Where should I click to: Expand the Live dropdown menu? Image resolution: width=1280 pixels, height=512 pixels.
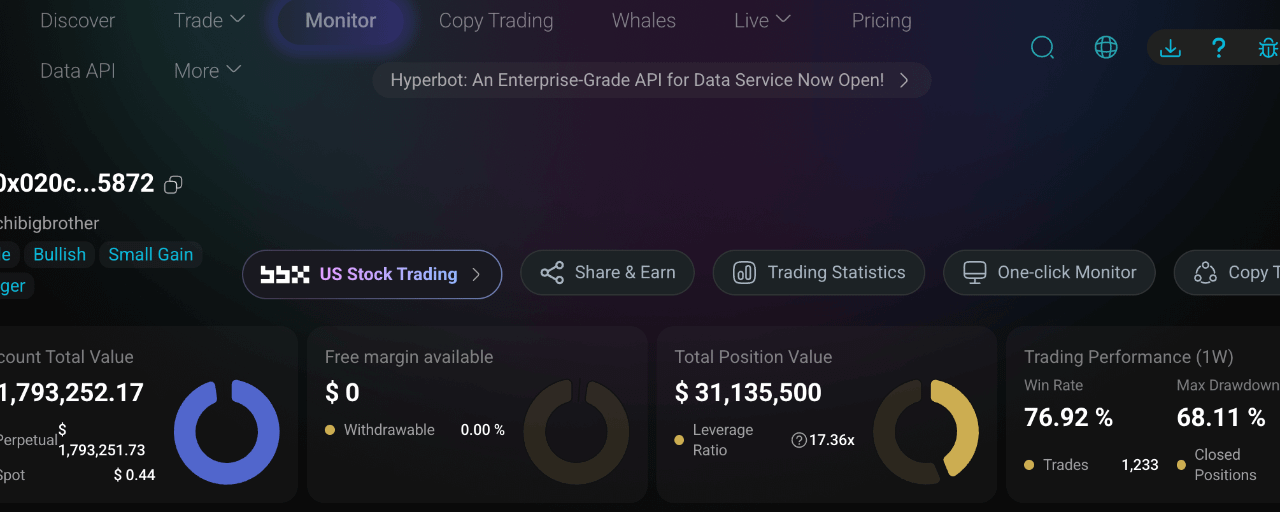(762, 20)
